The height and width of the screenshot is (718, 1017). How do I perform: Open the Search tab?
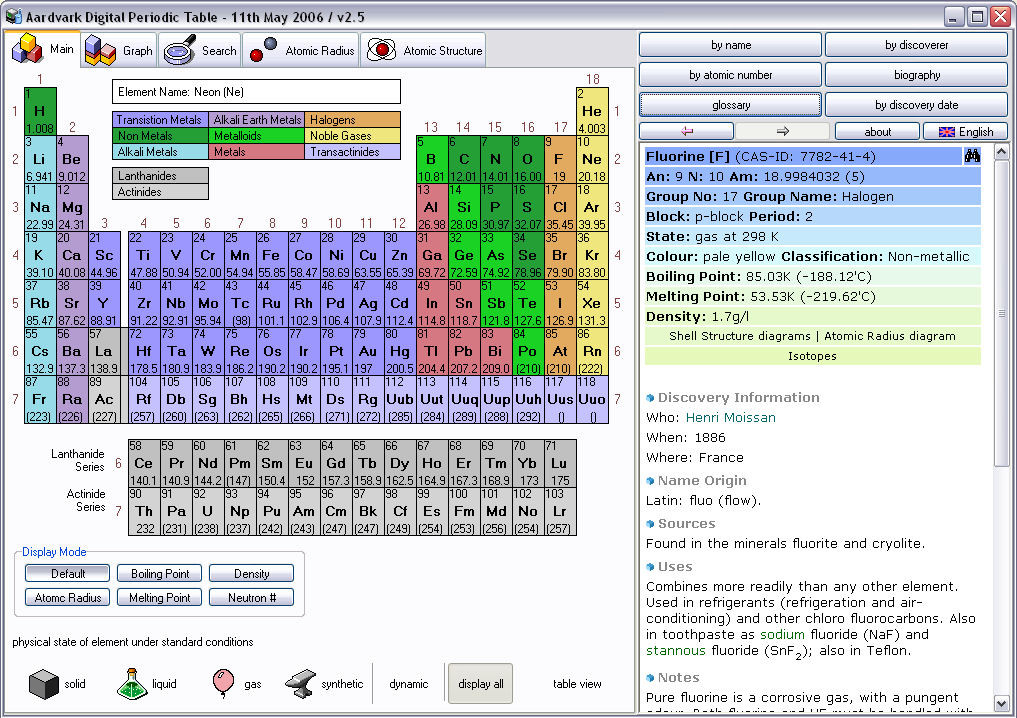[x=200, y=50]
